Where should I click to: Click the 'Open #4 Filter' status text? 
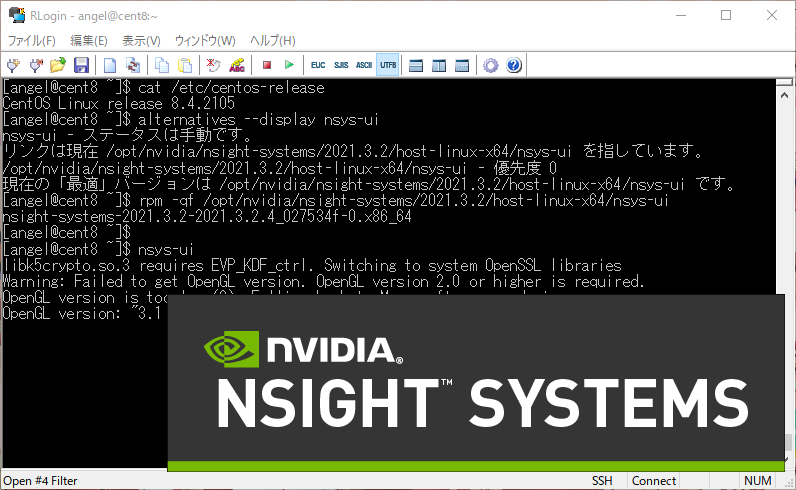41,480
